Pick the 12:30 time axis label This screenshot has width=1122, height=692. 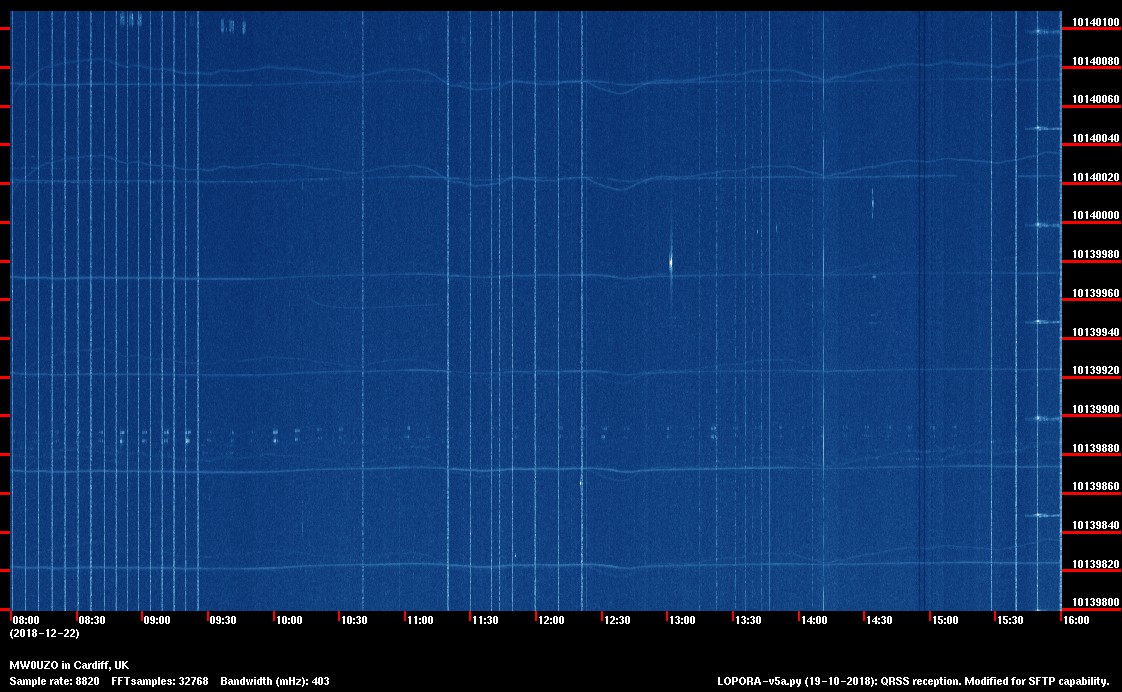(616, 620)
